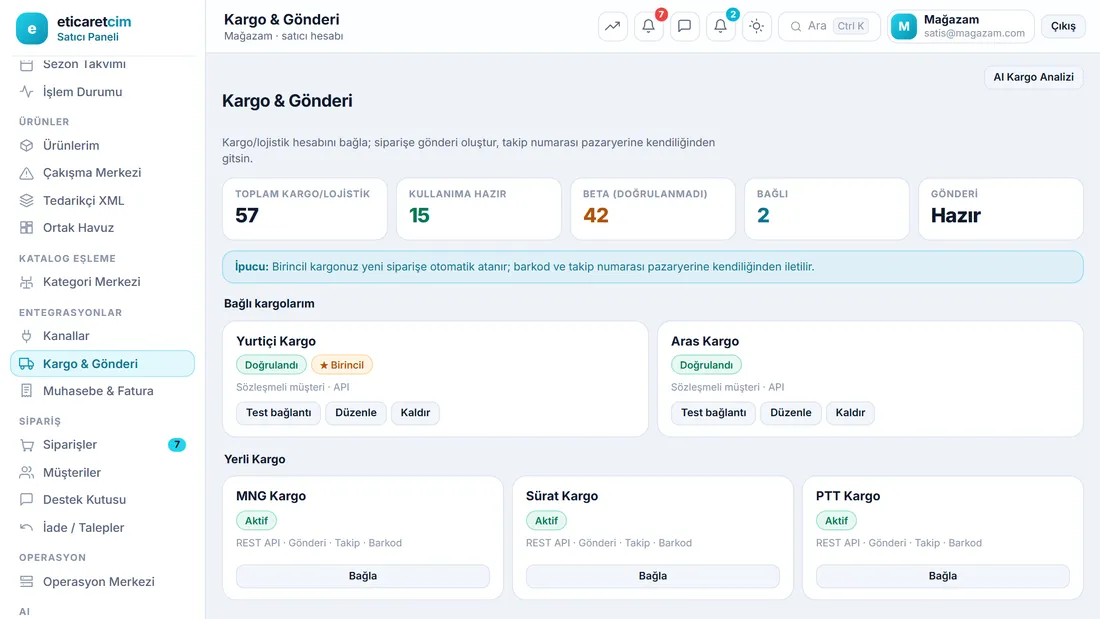This screenshot has height=619, width=1100.
Task: Click Bağla for Sürat Kargo
Action: pos(652,576)
